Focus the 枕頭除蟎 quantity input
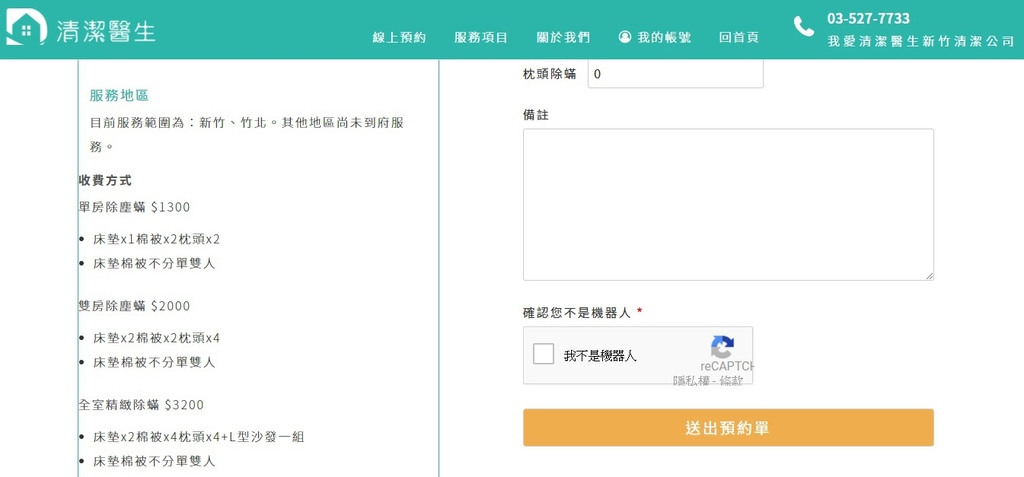The width and height of the screenshot is (1024, 477). pos(675,74)
